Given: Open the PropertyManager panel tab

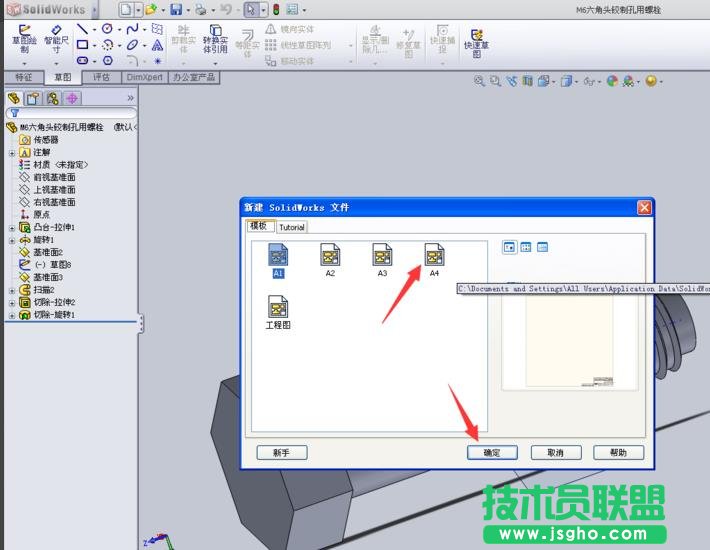Looking at the screenshot, I should (33, 98).
